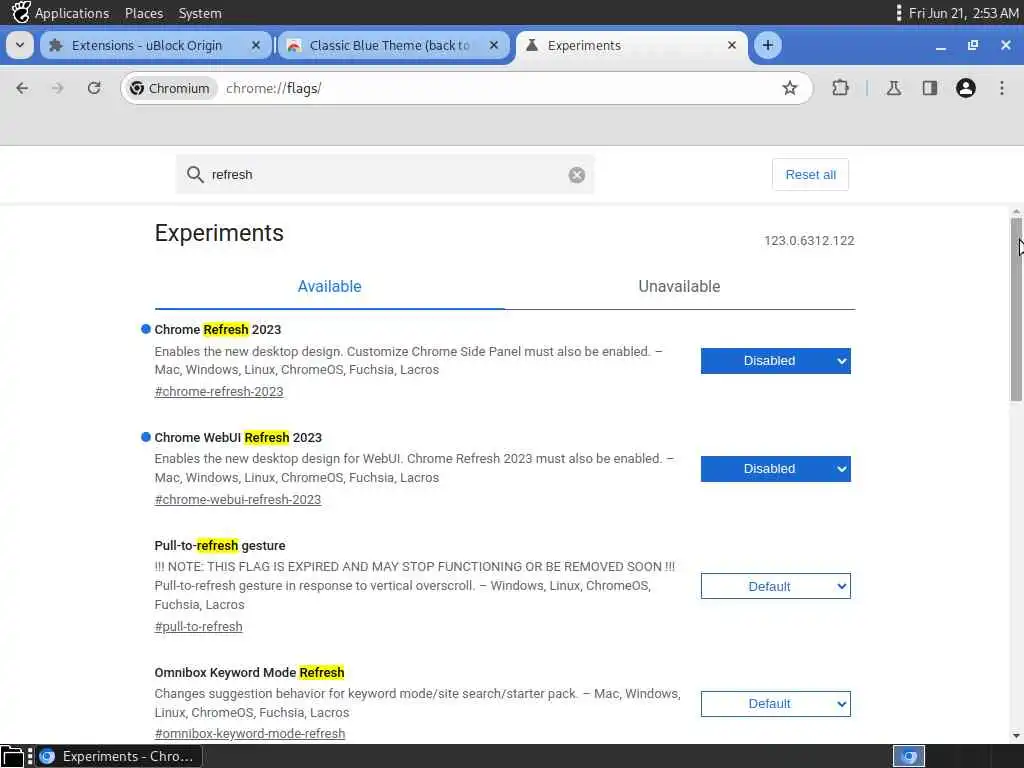Viewport: 1024px width, 768px height.
Task: Open Omnibox Keyword Mode Refresh Default dropdown
Action: pyautogui.click(x=775, y=704)
